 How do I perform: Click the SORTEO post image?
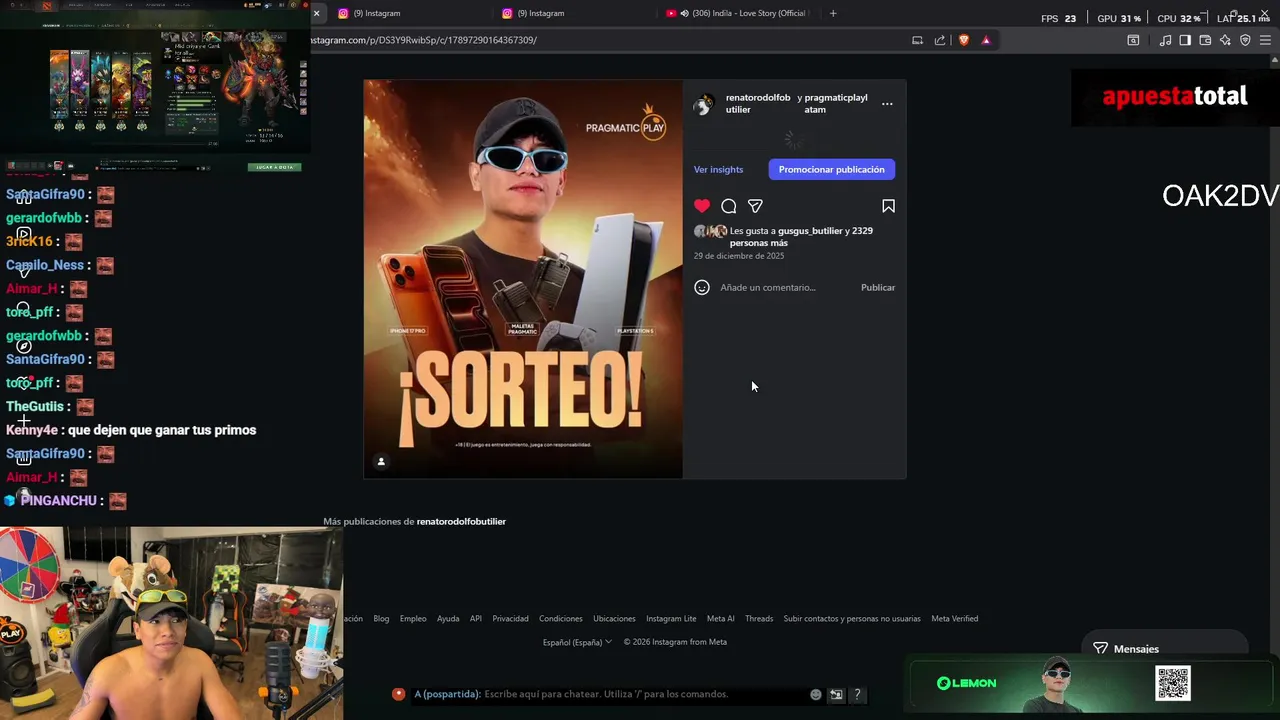(523, 279)
